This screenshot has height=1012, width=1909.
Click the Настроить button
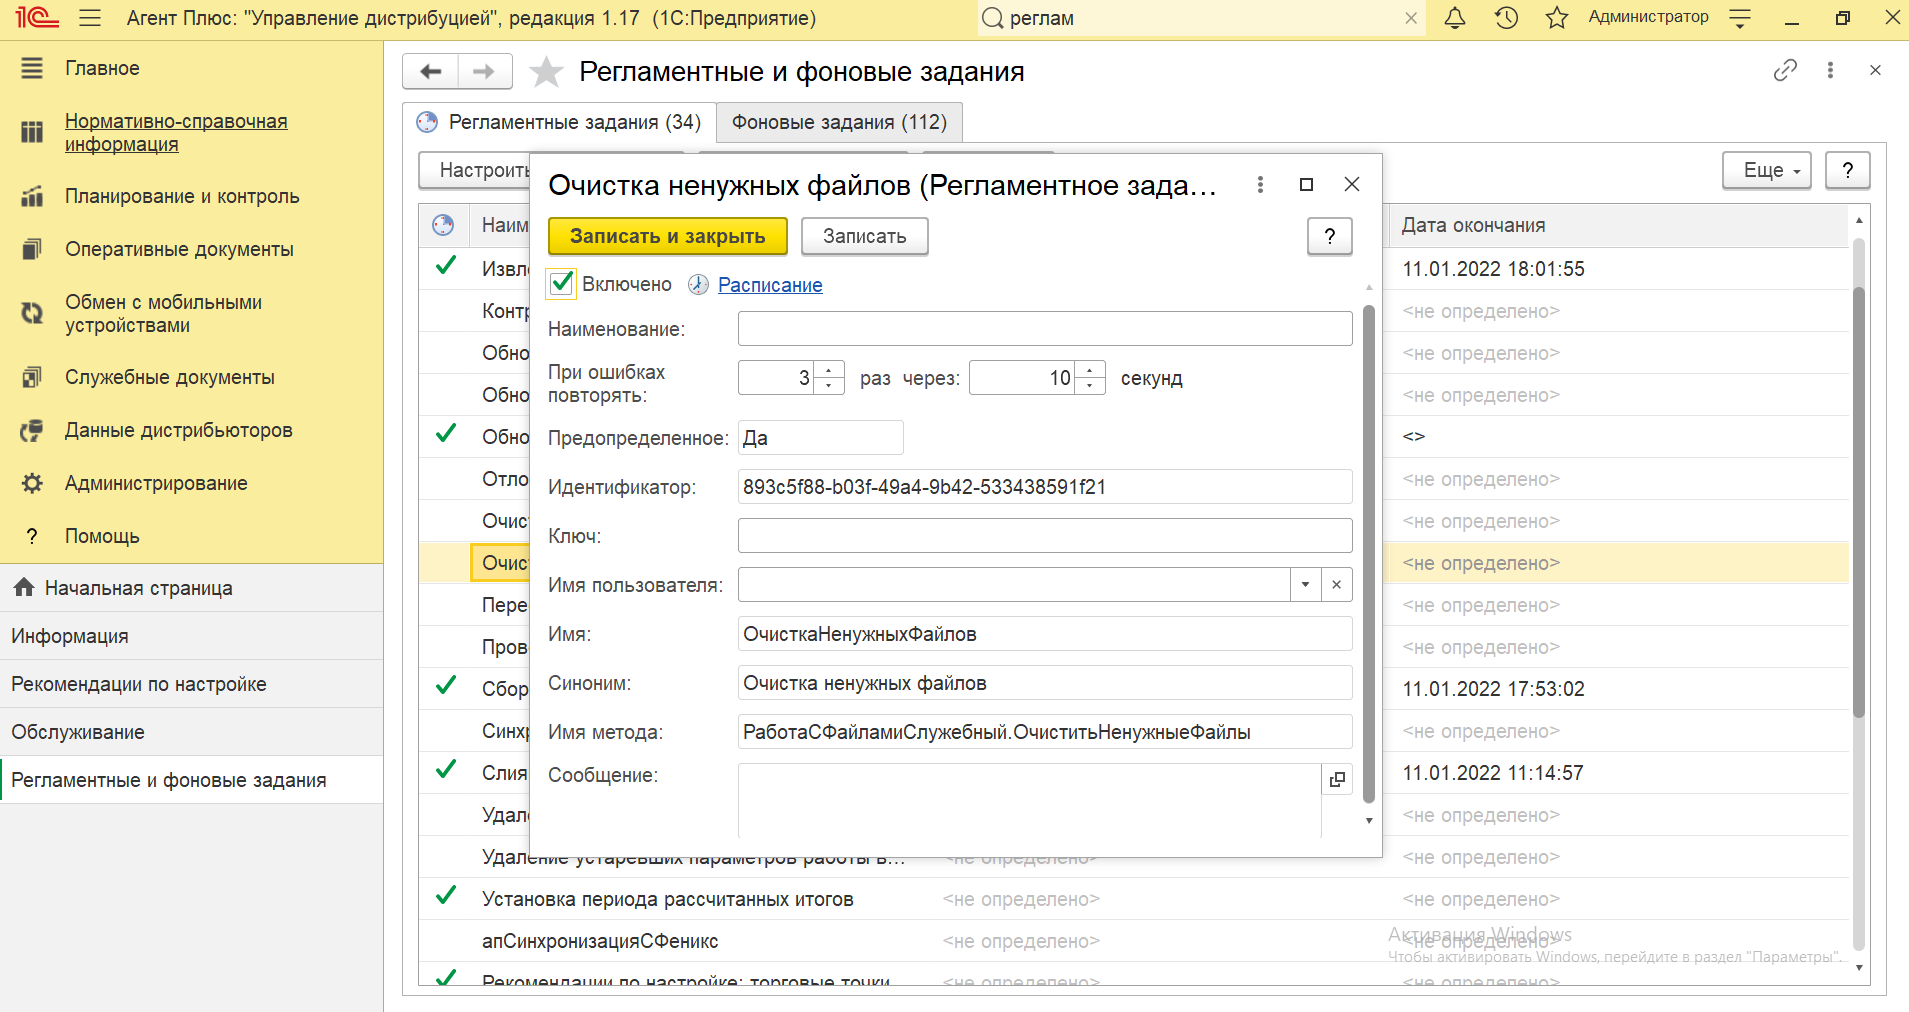click(x=474, y=170)
